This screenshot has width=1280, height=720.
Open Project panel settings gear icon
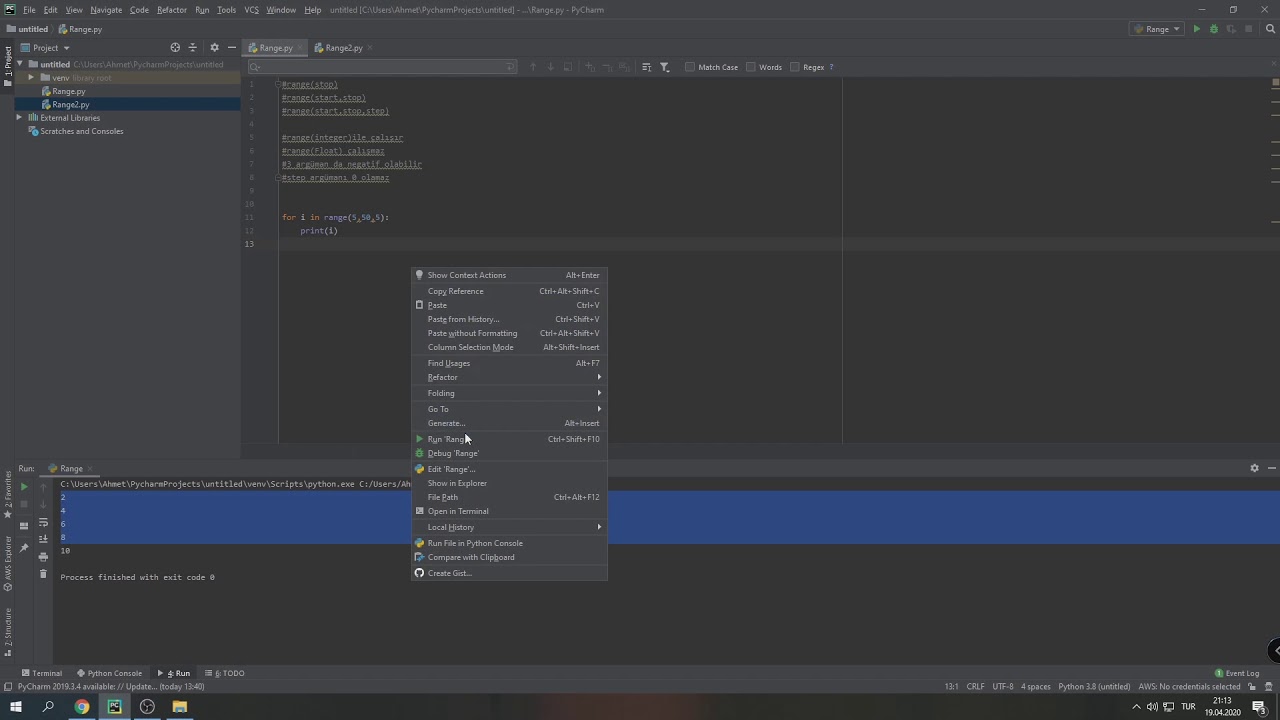tap(214, 47)
